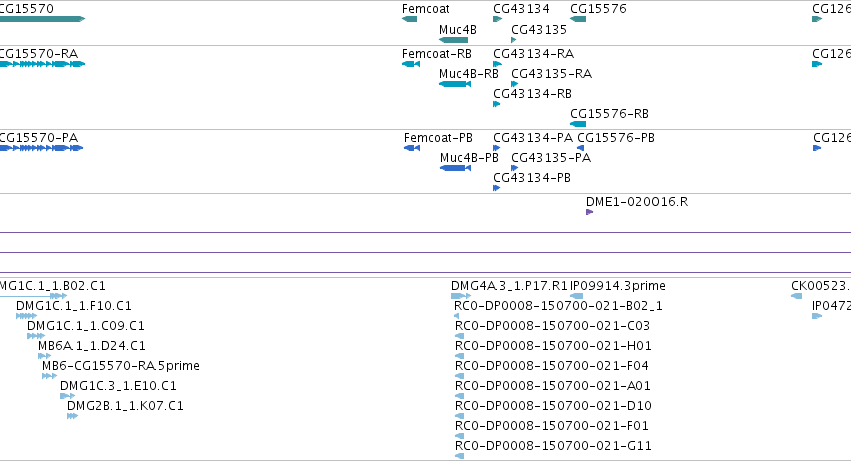Click the purple glyph under DME1-020016.R

[589, 212]
